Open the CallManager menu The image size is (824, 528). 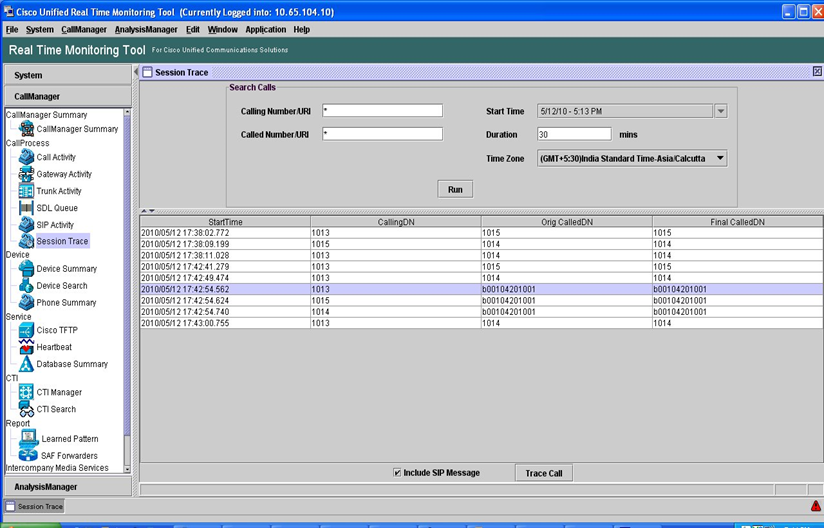point(84,30)
